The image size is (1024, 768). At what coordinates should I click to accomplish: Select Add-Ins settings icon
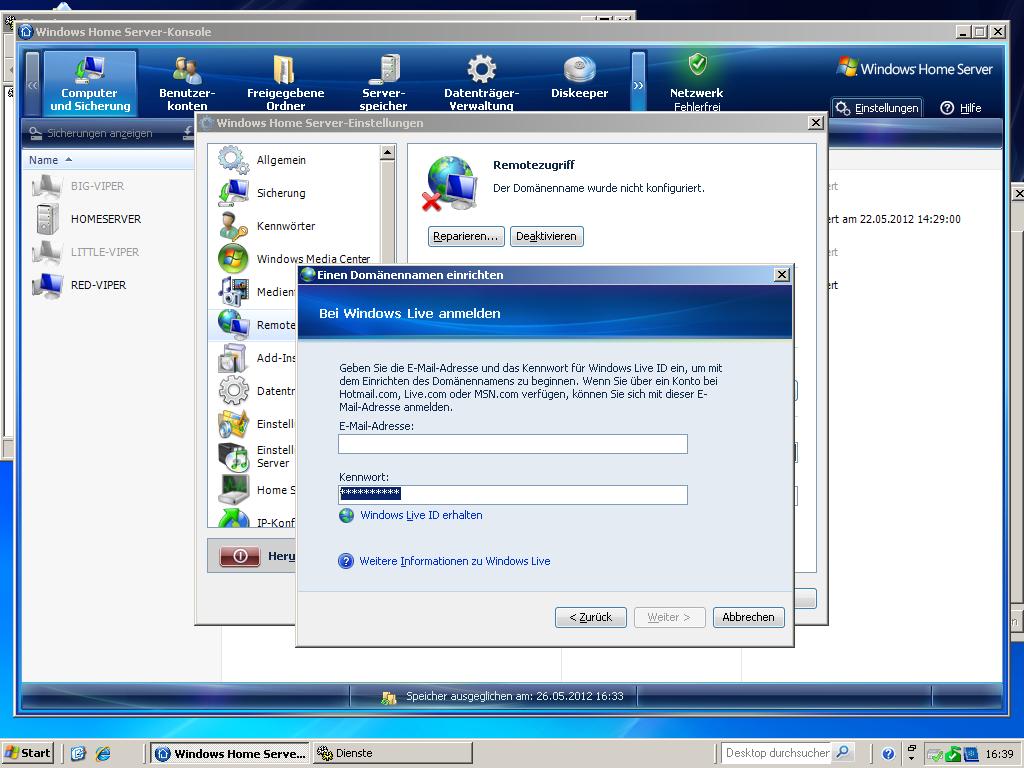pyautogui.click(x=233, y=358)
